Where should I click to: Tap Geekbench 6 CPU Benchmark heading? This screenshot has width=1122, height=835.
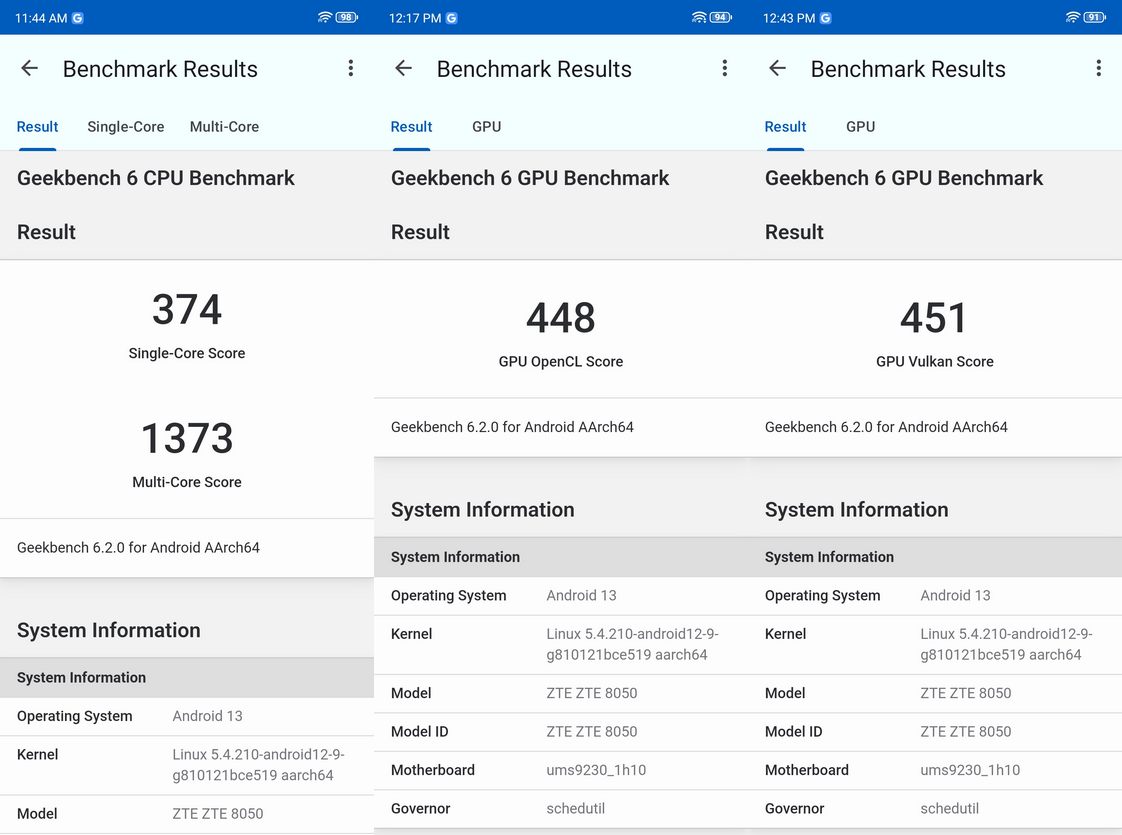tap(156, 177)
